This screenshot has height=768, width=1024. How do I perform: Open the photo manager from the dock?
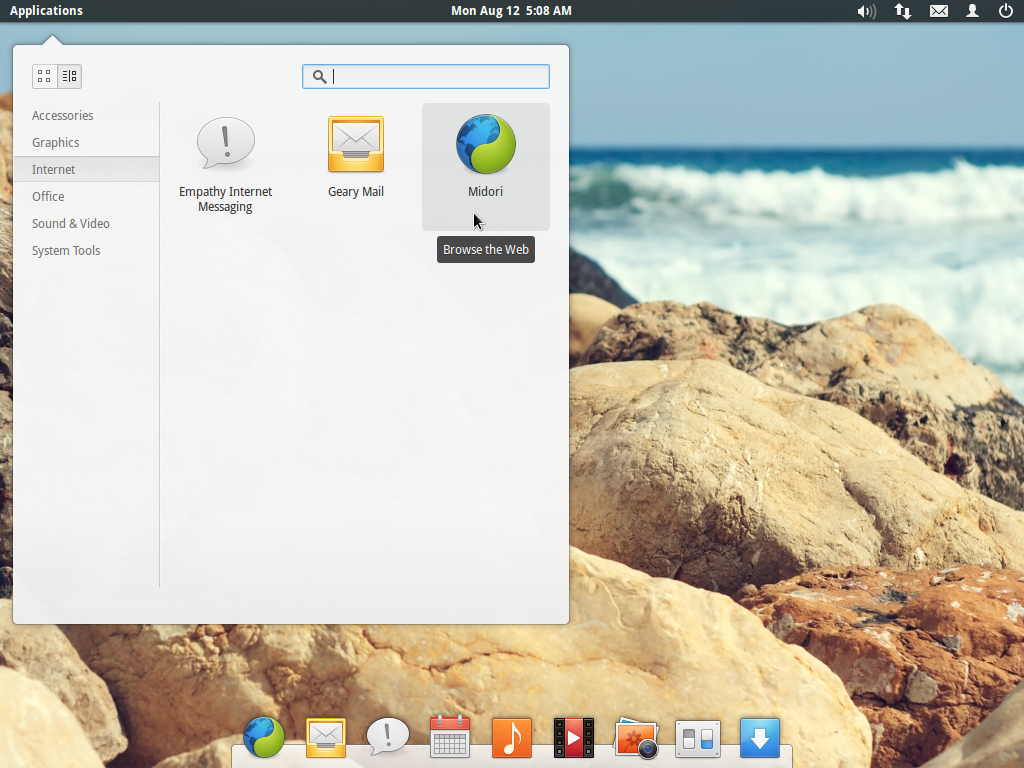pos(636,738)
